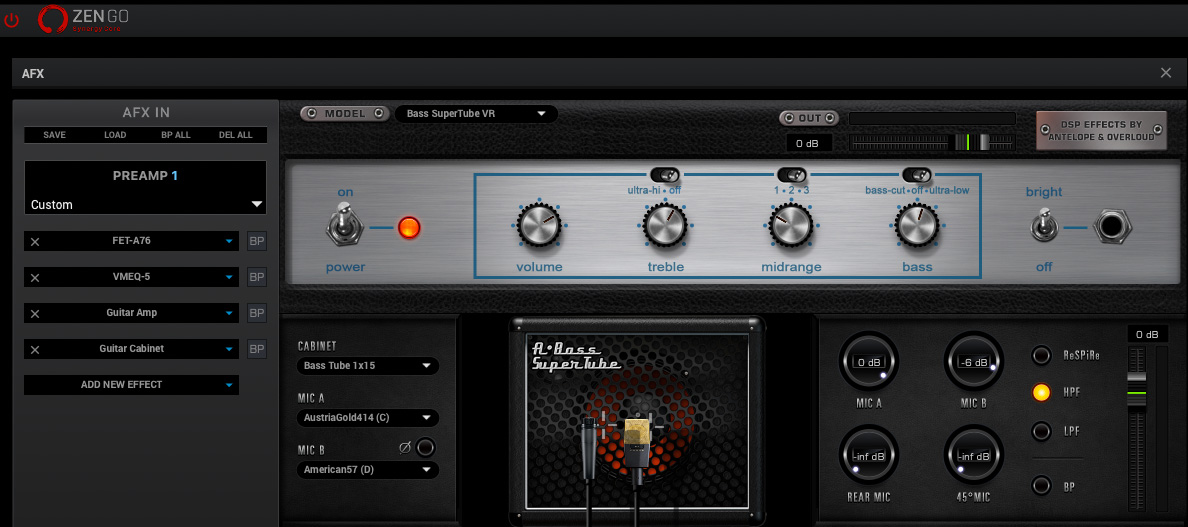Viewport: 1188px width, 527px height.
Task: Click the AFX IN heading
Action: pos(145,113)
